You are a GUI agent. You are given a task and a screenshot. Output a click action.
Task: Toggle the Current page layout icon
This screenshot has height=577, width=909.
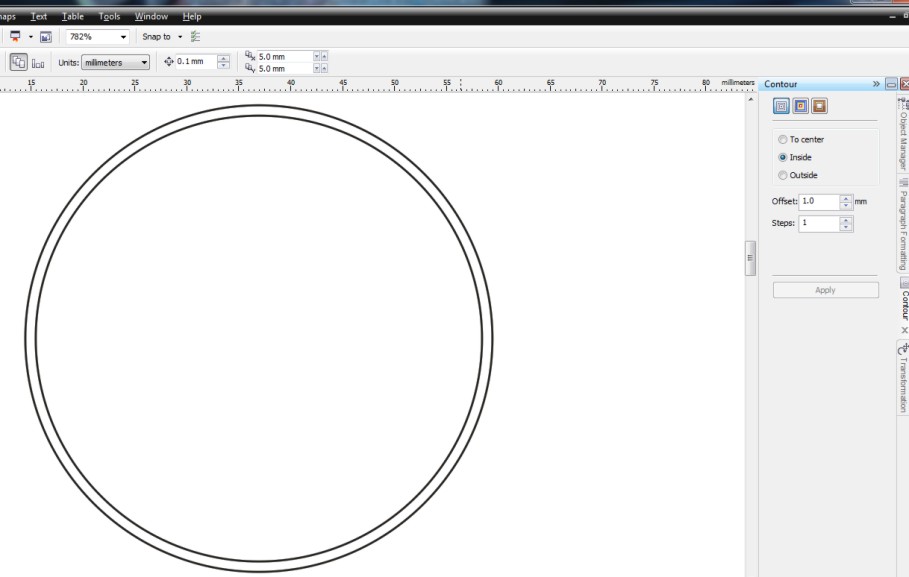(x=19, y=62)
